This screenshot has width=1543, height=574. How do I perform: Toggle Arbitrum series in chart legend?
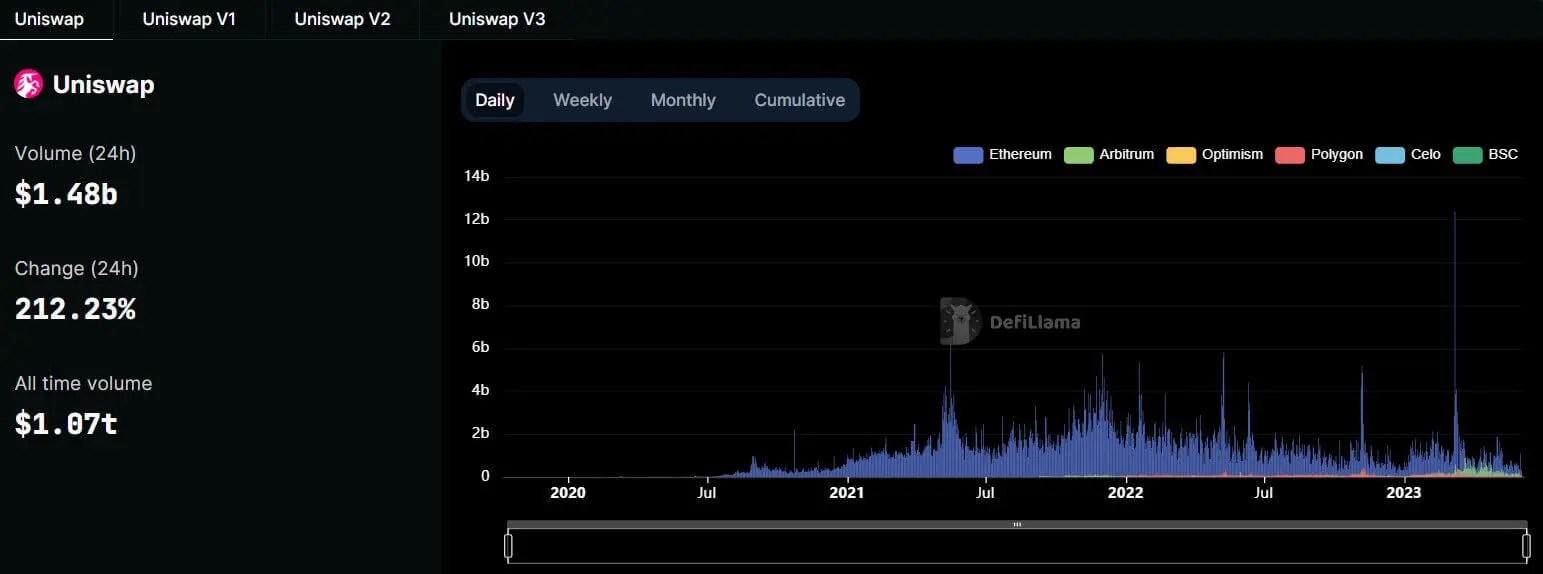[x=1110, y=155]
